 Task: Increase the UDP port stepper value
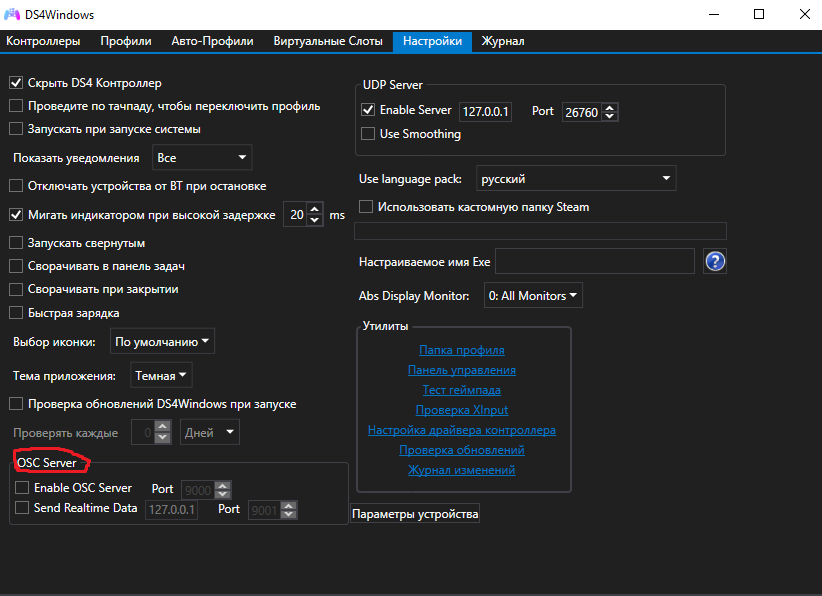click(610, 107)
